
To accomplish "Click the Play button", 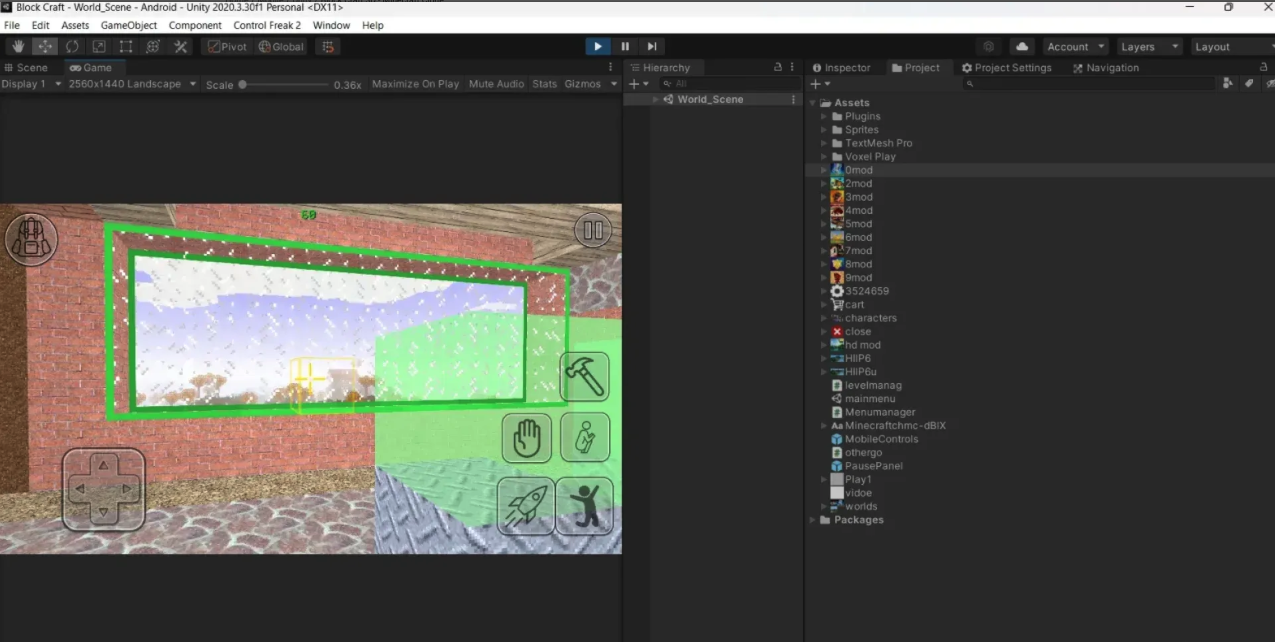I will click(598, 46).
